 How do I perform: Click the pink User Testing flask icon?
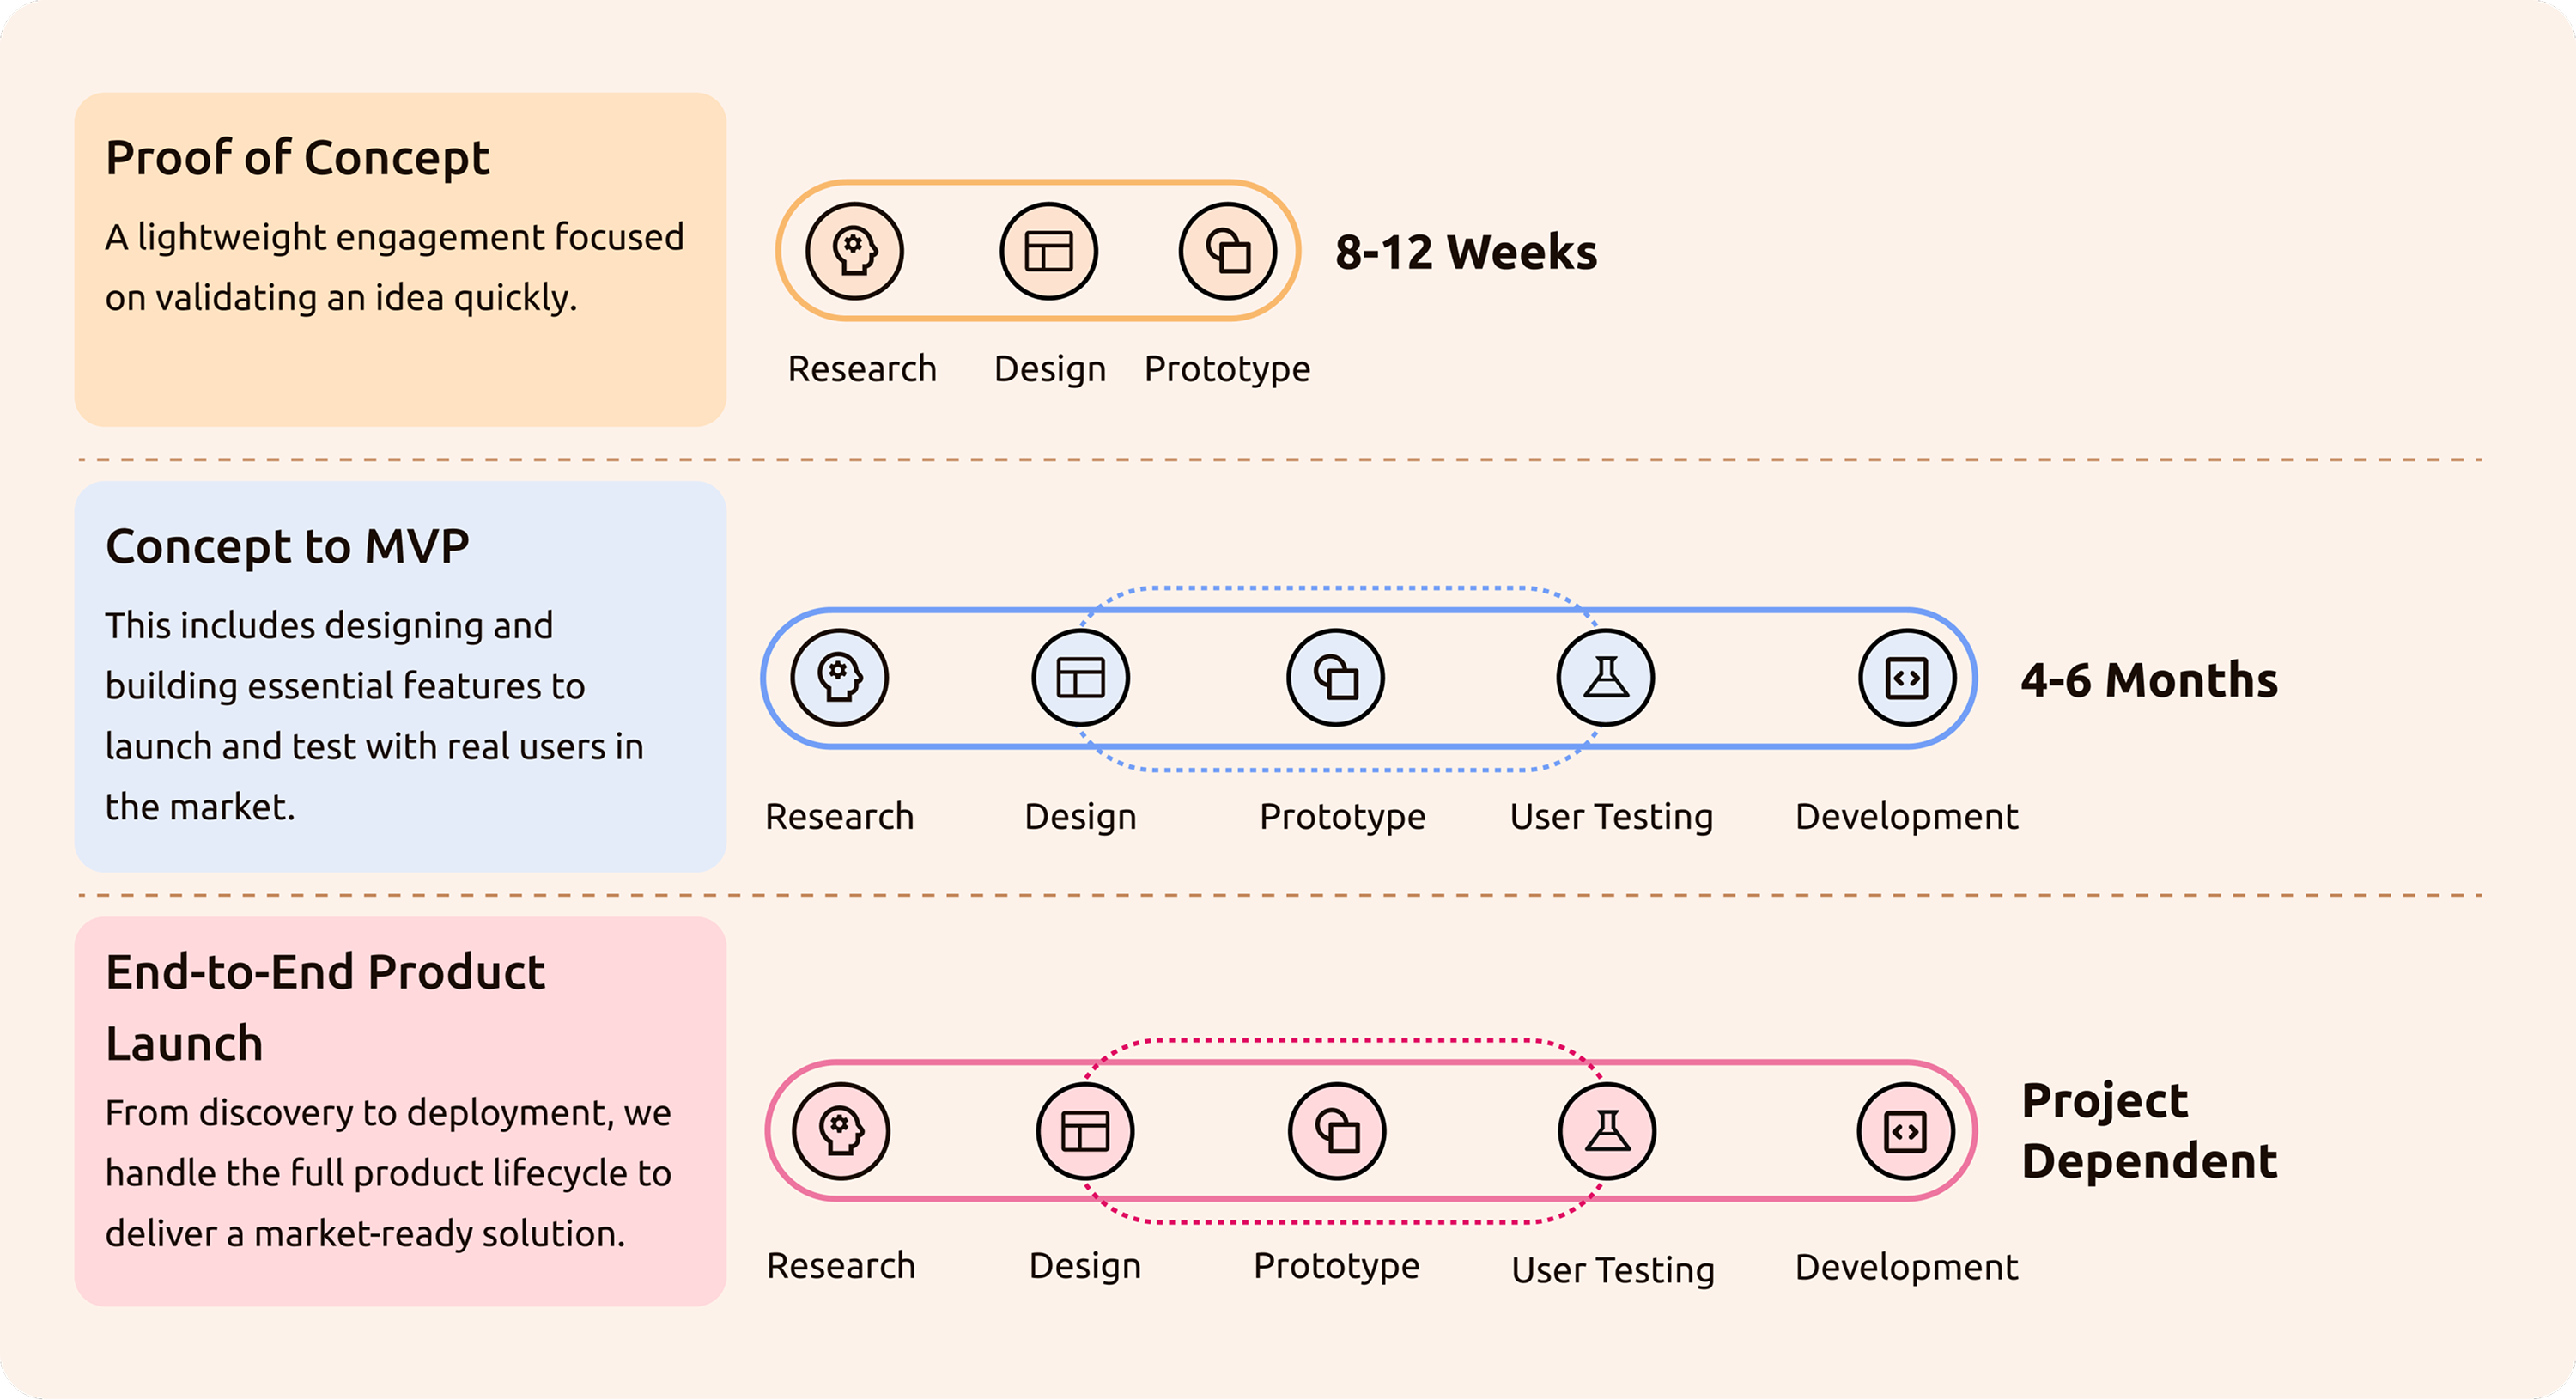(1607, 1131)
